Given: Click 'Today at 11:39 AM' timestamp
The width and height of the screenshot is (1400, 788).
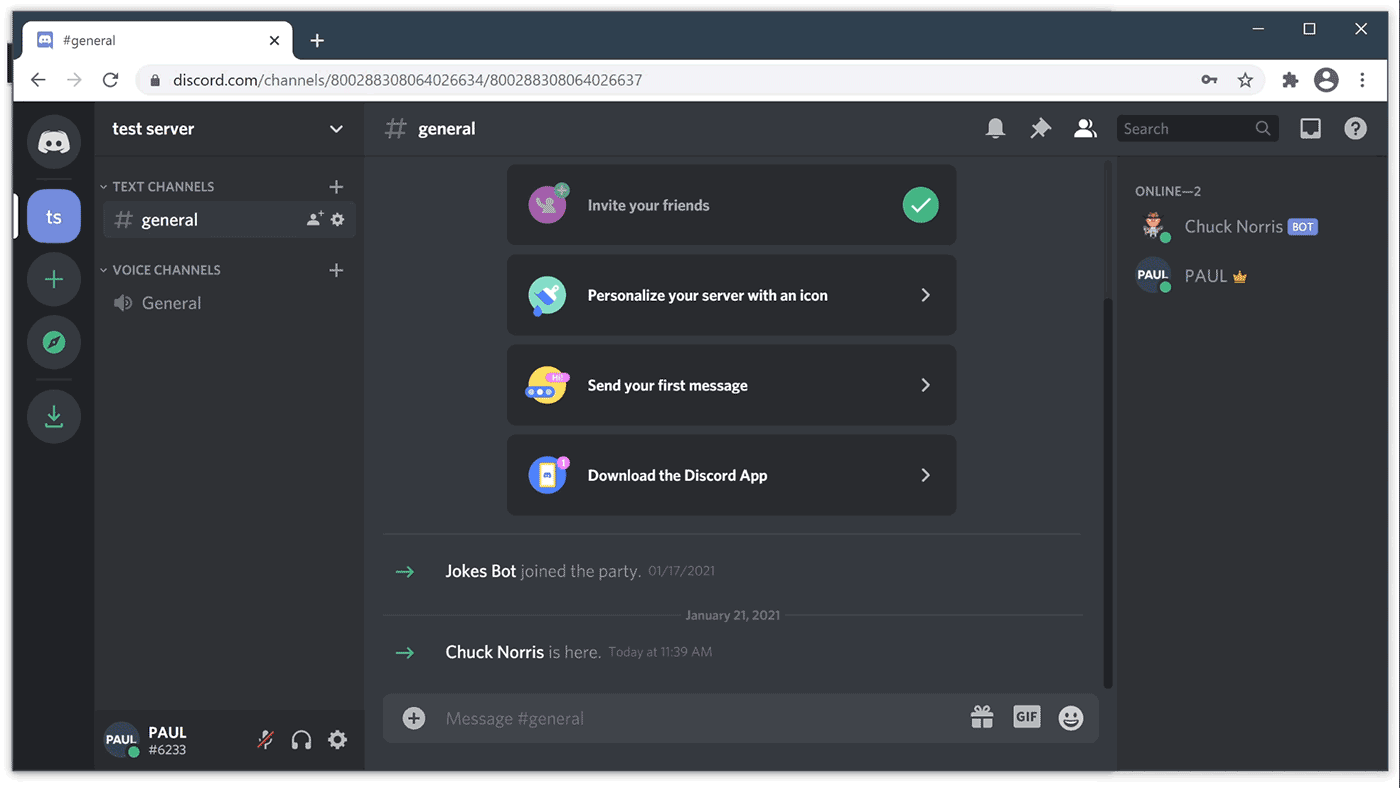Looking at the screenshot, I should pyautogui.click(x=660, y=652).
